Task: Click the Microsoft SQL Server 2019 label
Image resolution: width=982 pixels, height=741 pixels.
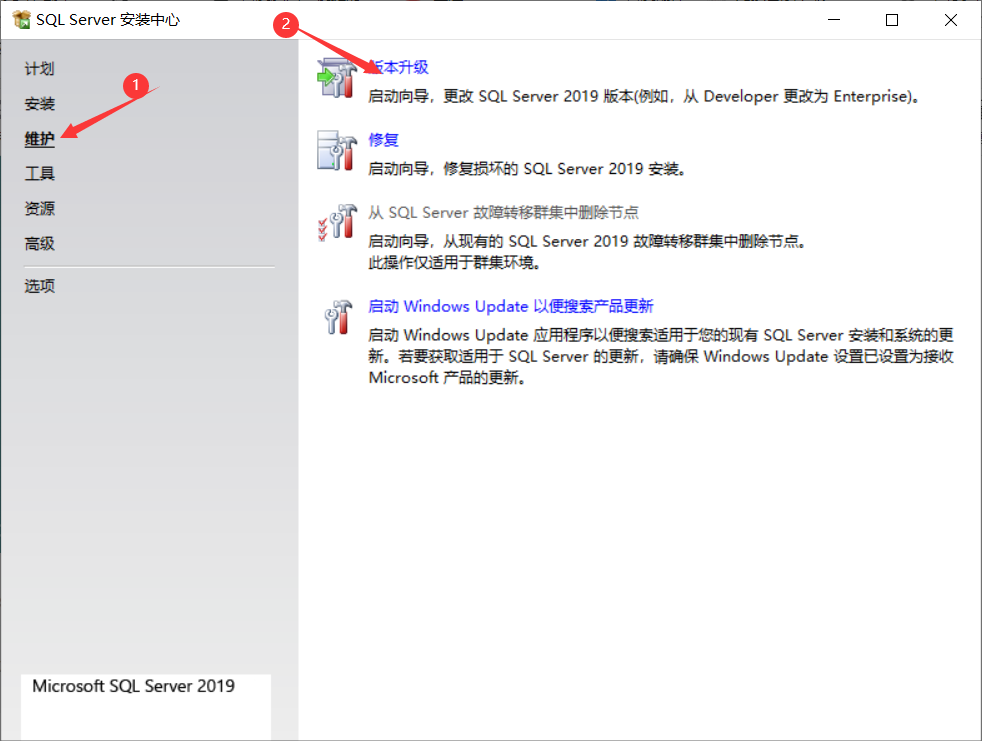Action: pyautogui.click(x=131, y=686)
